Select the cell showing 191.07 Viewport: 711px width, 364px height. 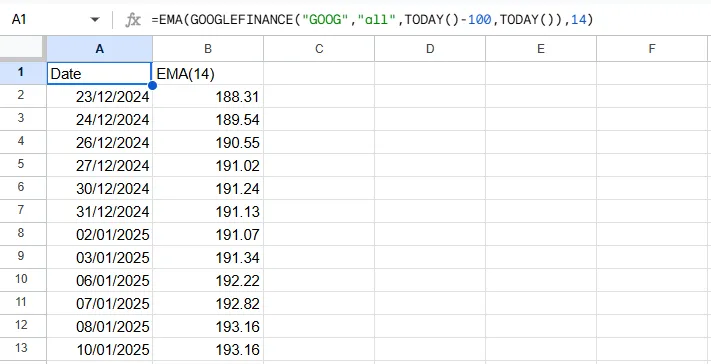click(x=208, y=234)
